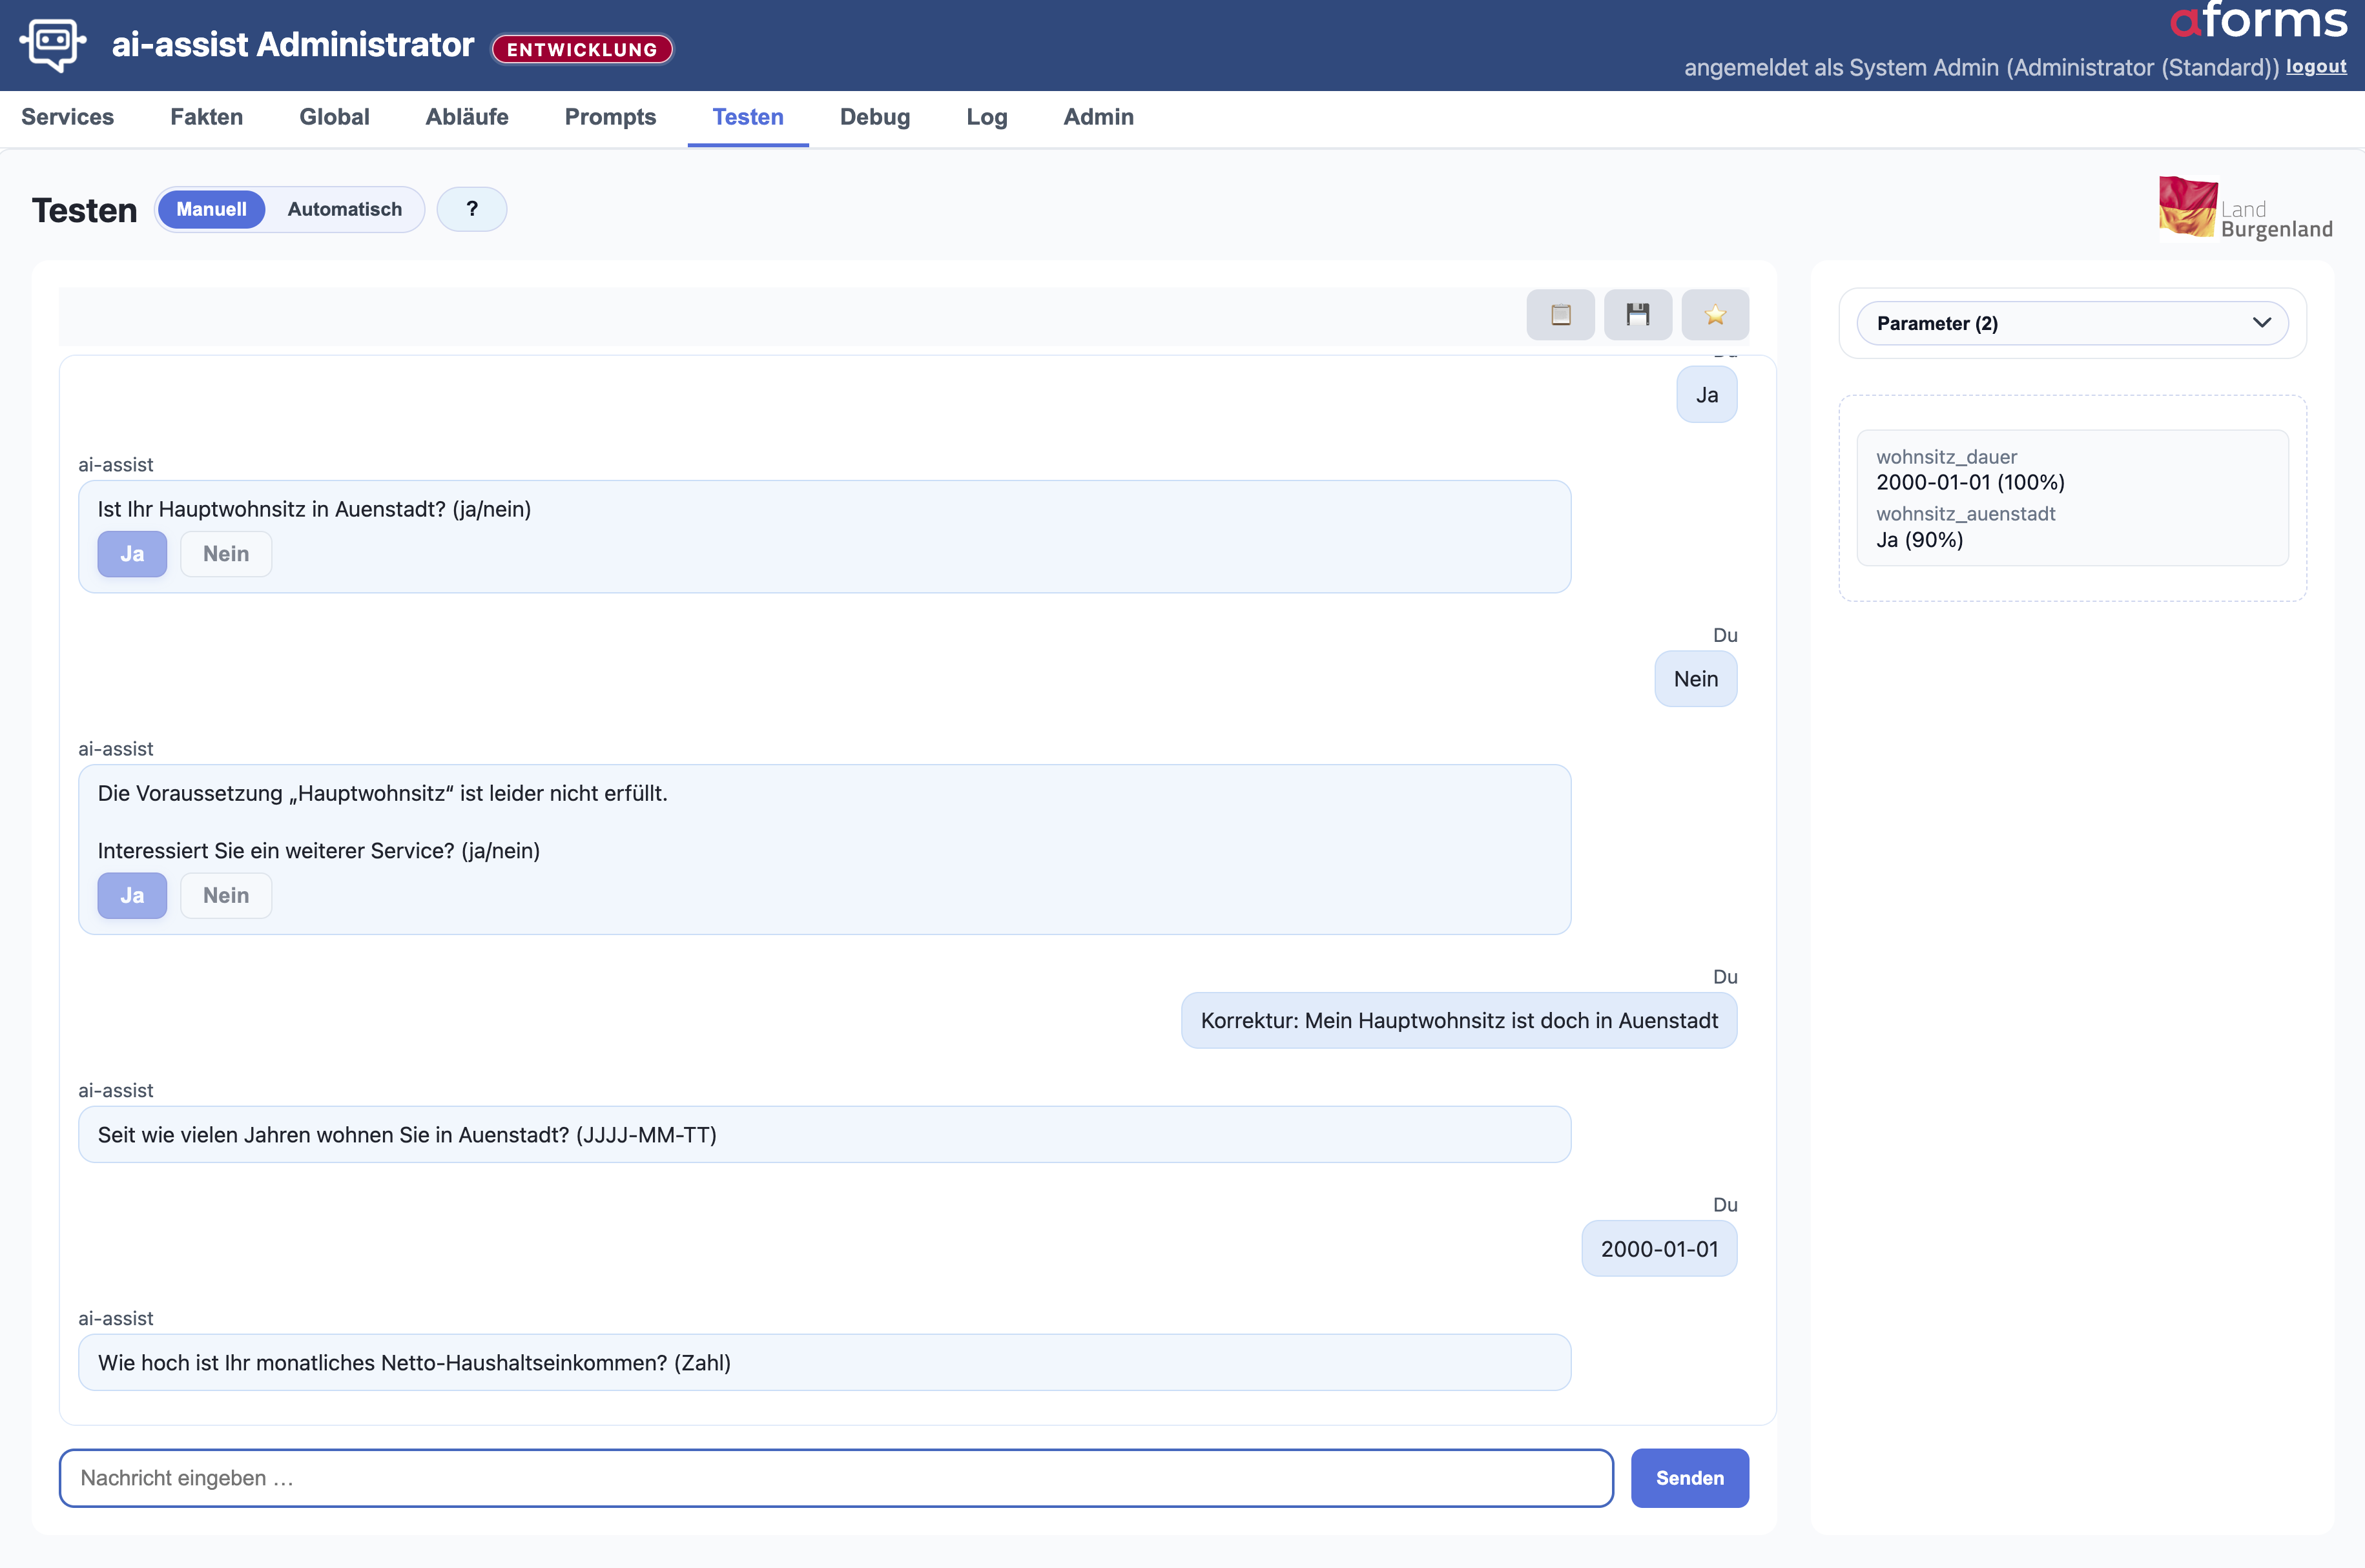Image resolution: width=2365 pixels, height=1568 pixels.
Task: Open the Abläufe tab
Action: pyautogui.click(x=467, y=117)
